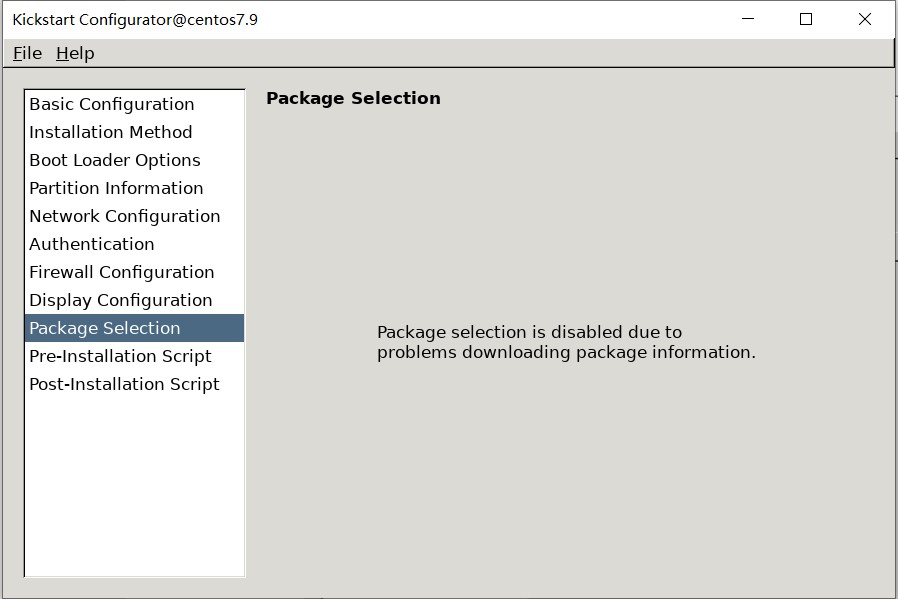Select Post-Installation Script in the list
The width and height of the screenshot is (898, 599).
pos(125,384)
